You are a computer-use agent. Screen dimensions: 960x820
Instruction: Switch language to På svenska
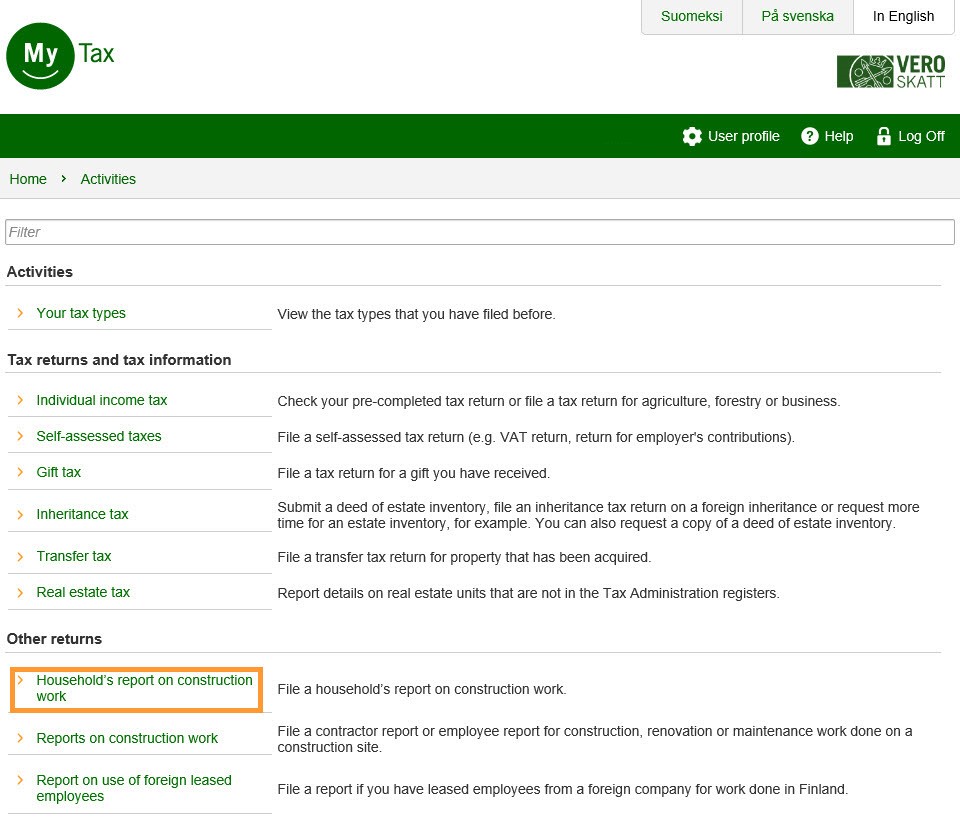pyautogui.click(x=797, y=17)
